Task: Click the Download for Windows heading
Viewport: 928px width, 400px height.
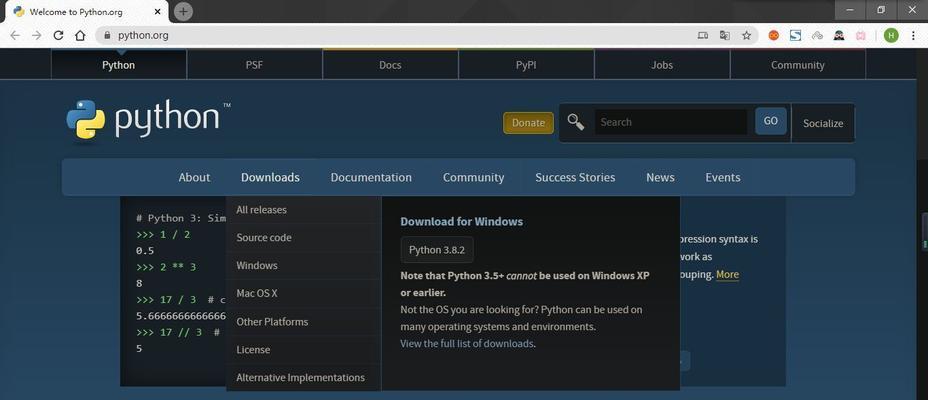Action: (x=462, y=222)
